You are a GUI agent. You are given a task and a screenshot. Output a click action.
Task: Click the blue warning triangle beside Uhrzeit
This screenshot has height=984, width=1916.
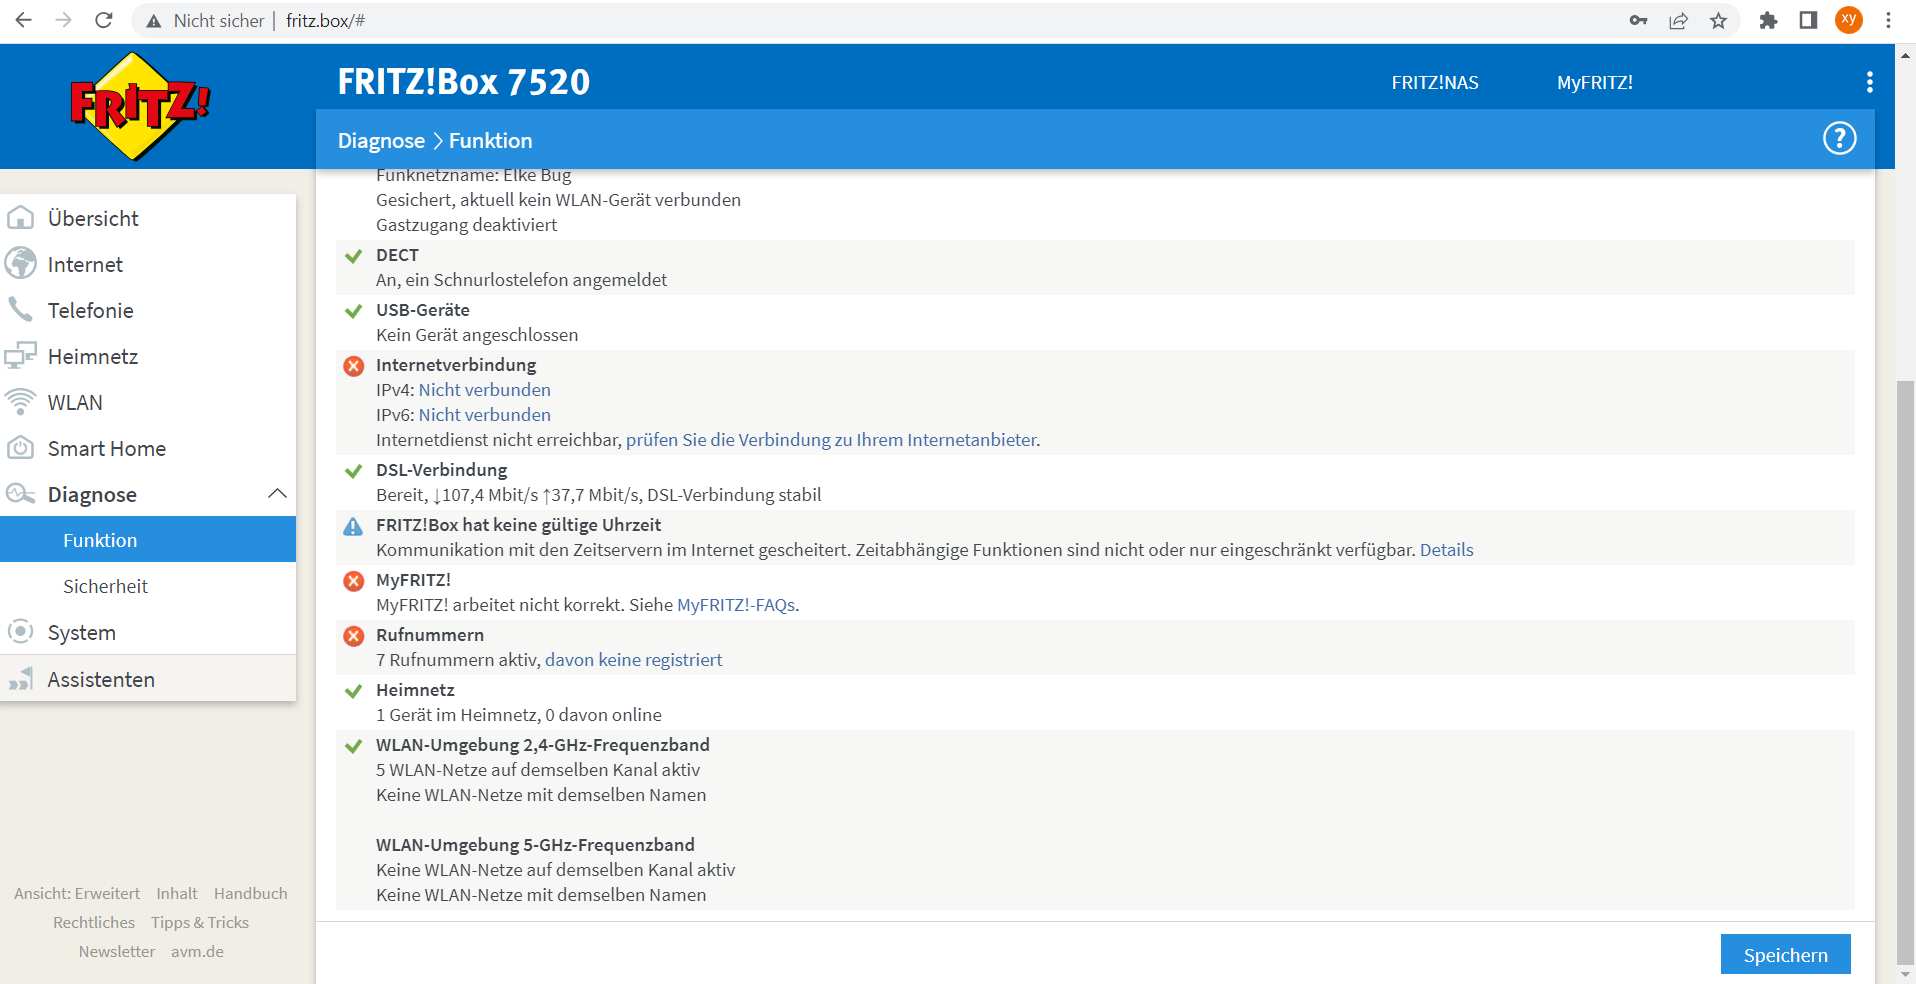[x=353, y=526]
